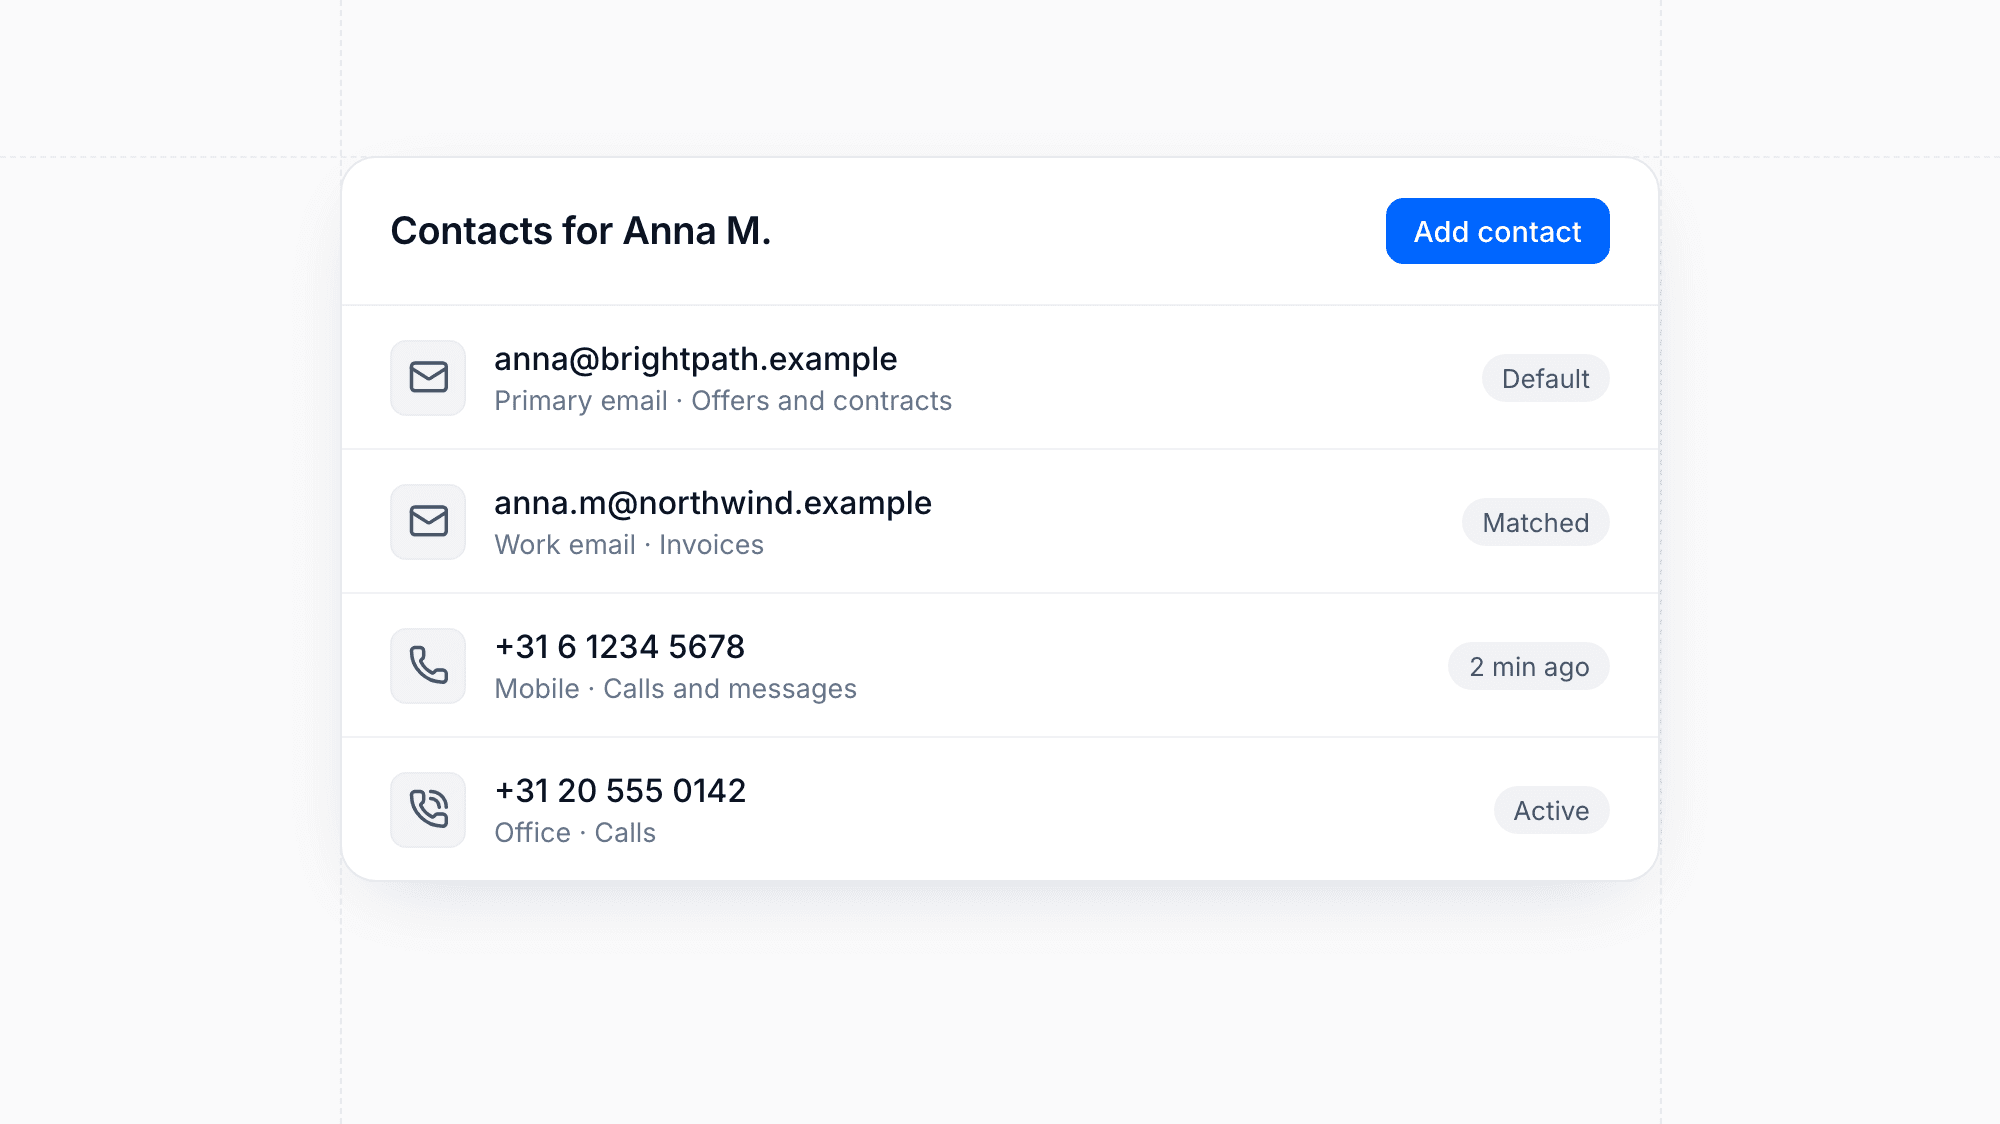The height and width of the screenshot is (1124, 2000).
Task: Click 'Mobile · Calls and messages' subtitle
Action: (x=676, y=689)
